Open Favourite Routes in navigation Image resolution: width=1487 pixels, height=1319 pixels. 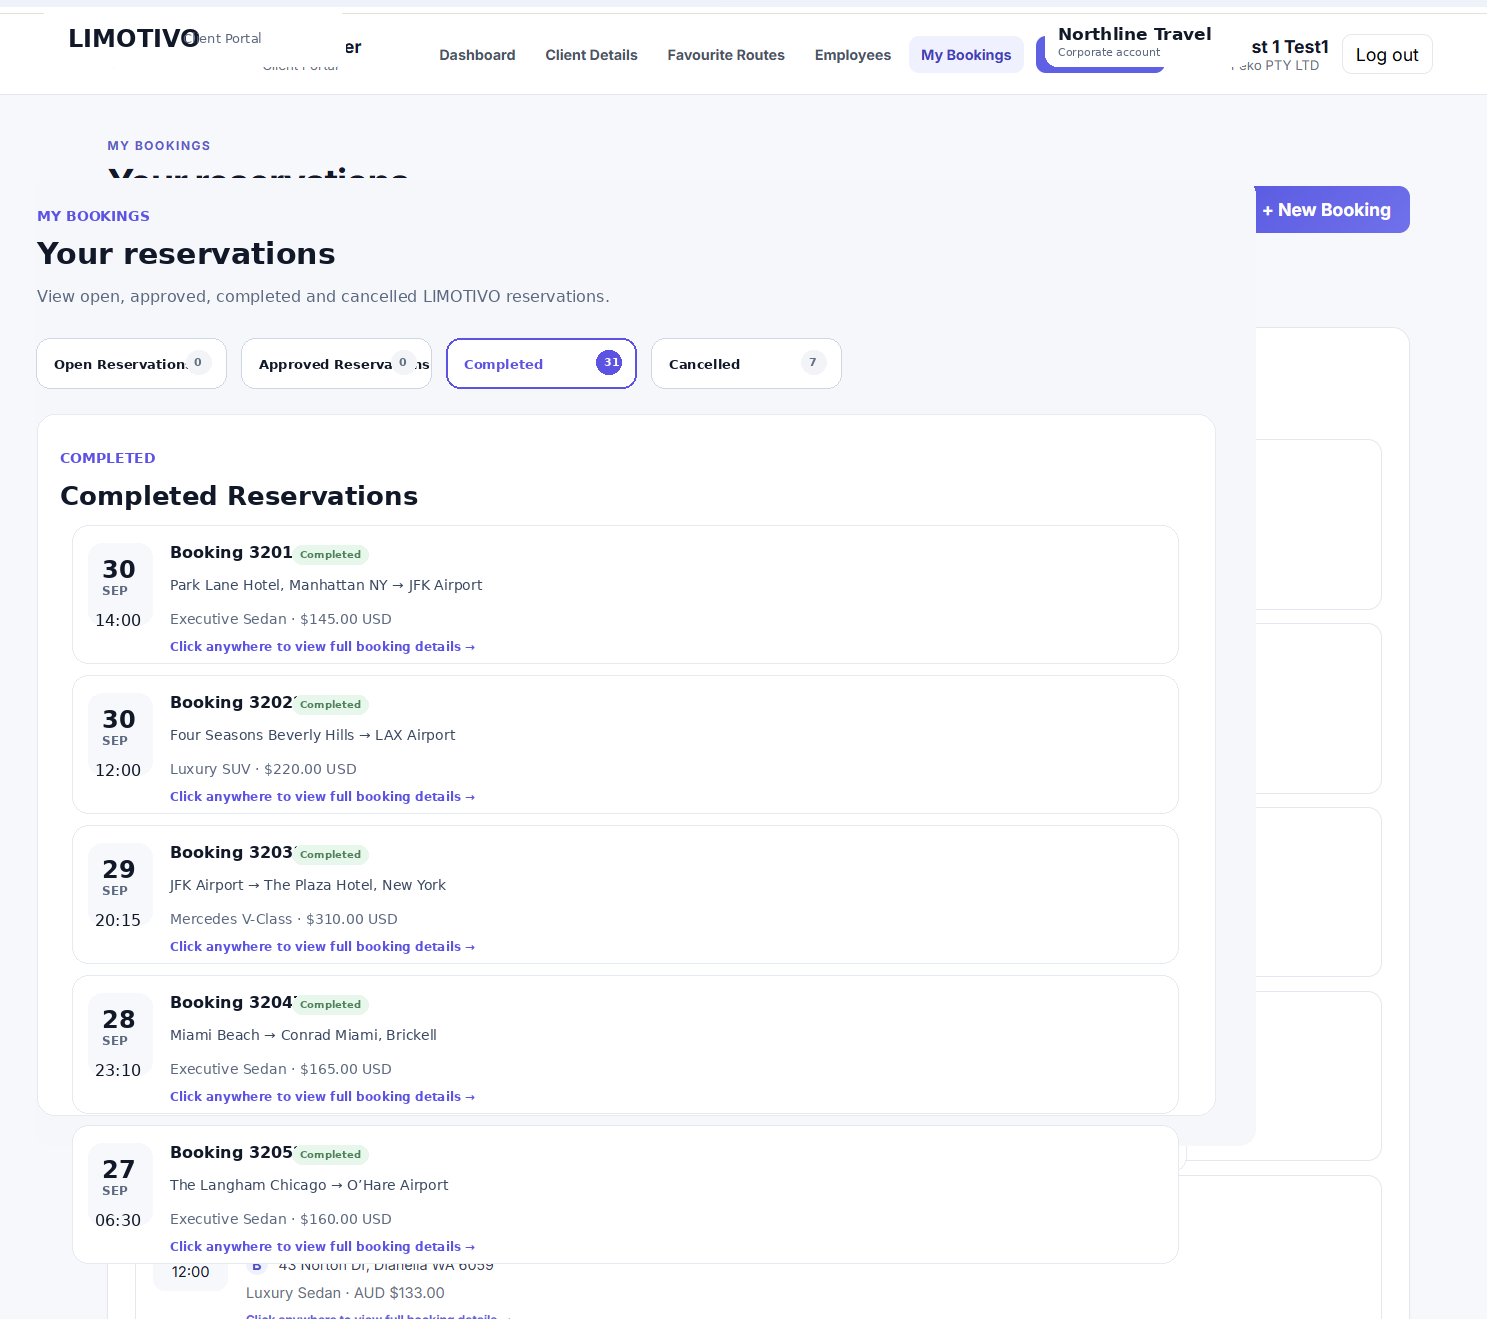[x=726, y=55]
